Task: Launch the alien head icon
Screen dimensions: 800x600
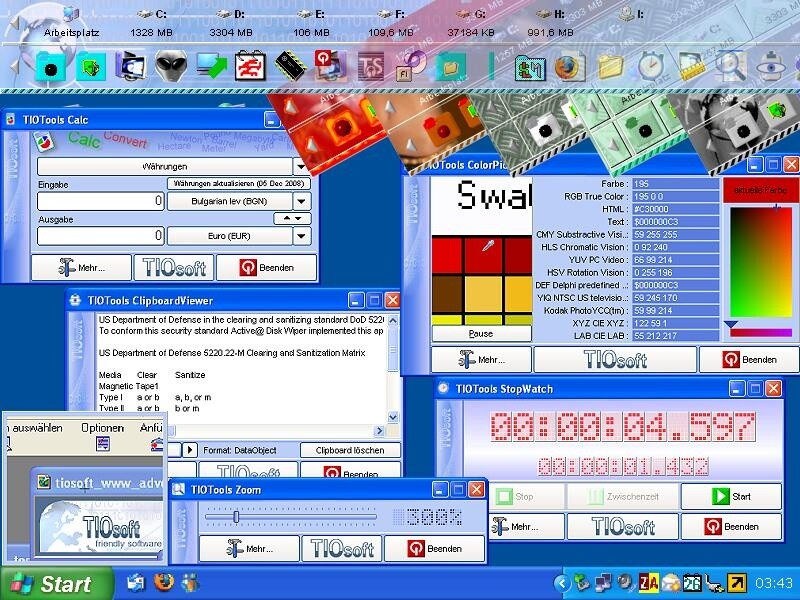Action: coord(170,66)
